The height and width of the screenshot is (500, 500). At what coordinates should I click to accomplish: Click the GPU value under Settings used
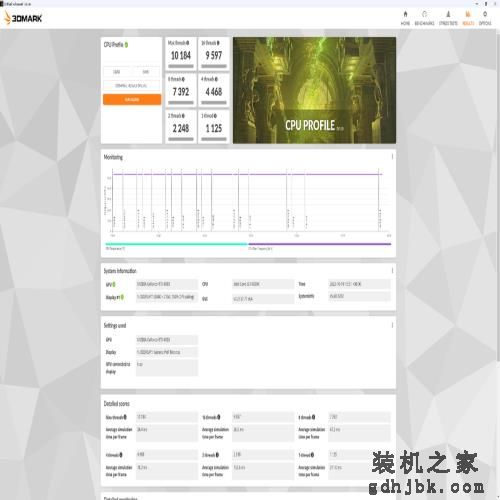coord(167,340)
